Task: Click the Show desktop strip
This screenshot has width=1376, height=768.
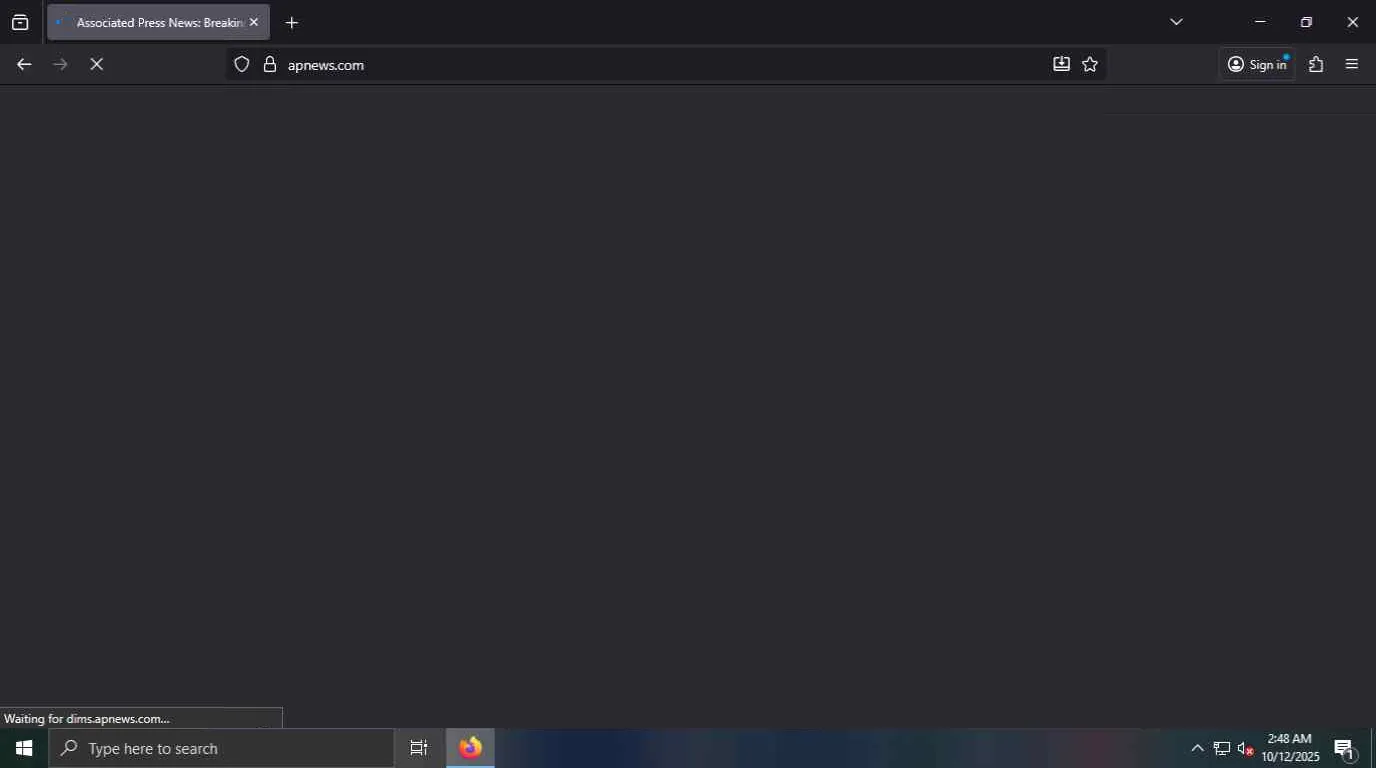Action: (x=1373, y=748)
